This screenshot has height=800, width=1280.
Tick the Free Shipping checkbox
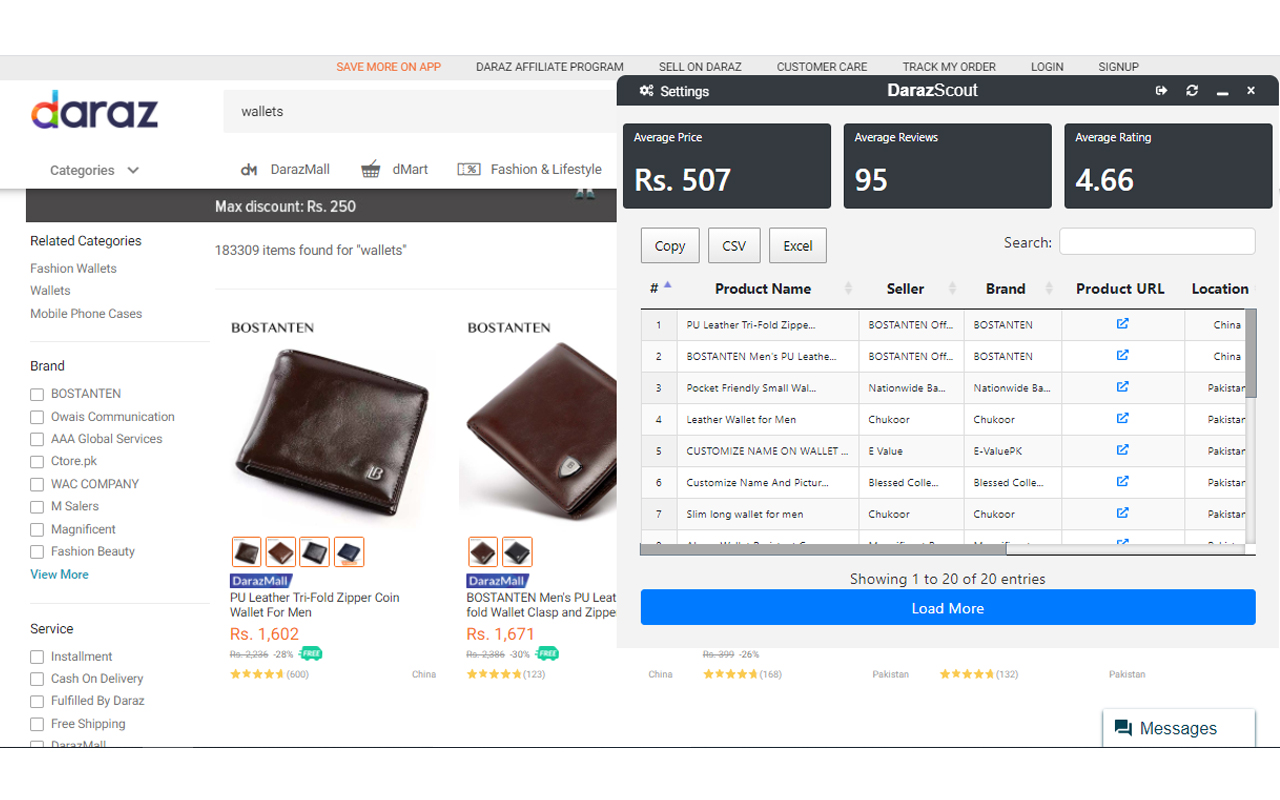tap(37, 724)
